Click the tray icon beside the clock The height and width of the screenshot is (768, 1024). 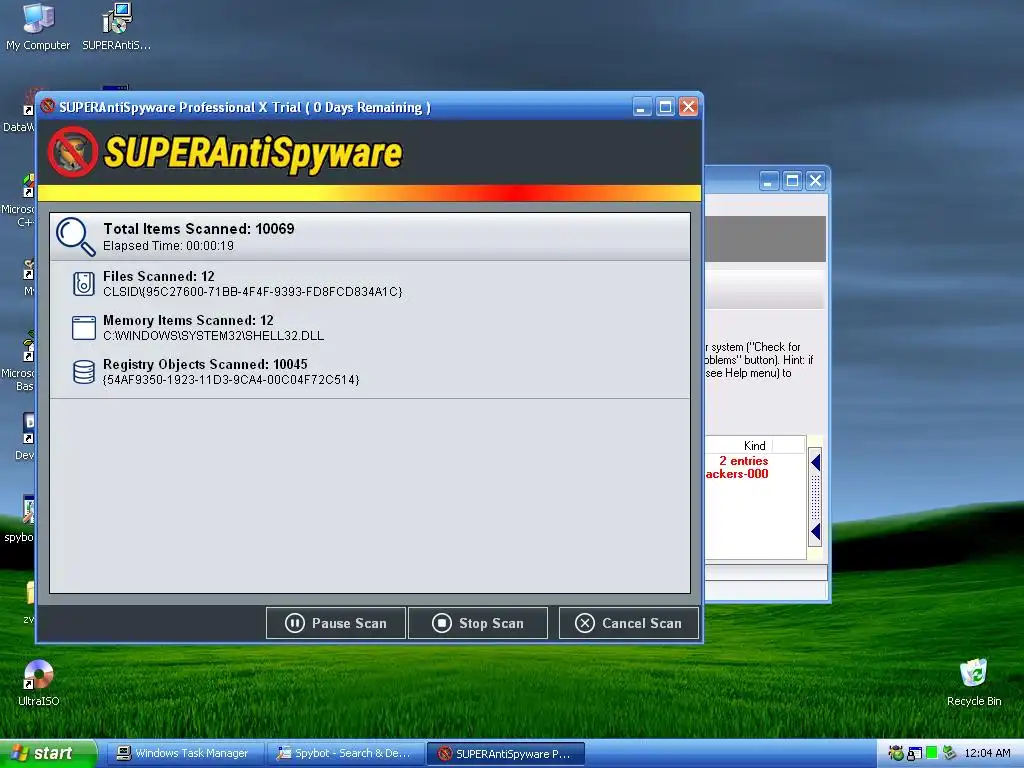950,754
